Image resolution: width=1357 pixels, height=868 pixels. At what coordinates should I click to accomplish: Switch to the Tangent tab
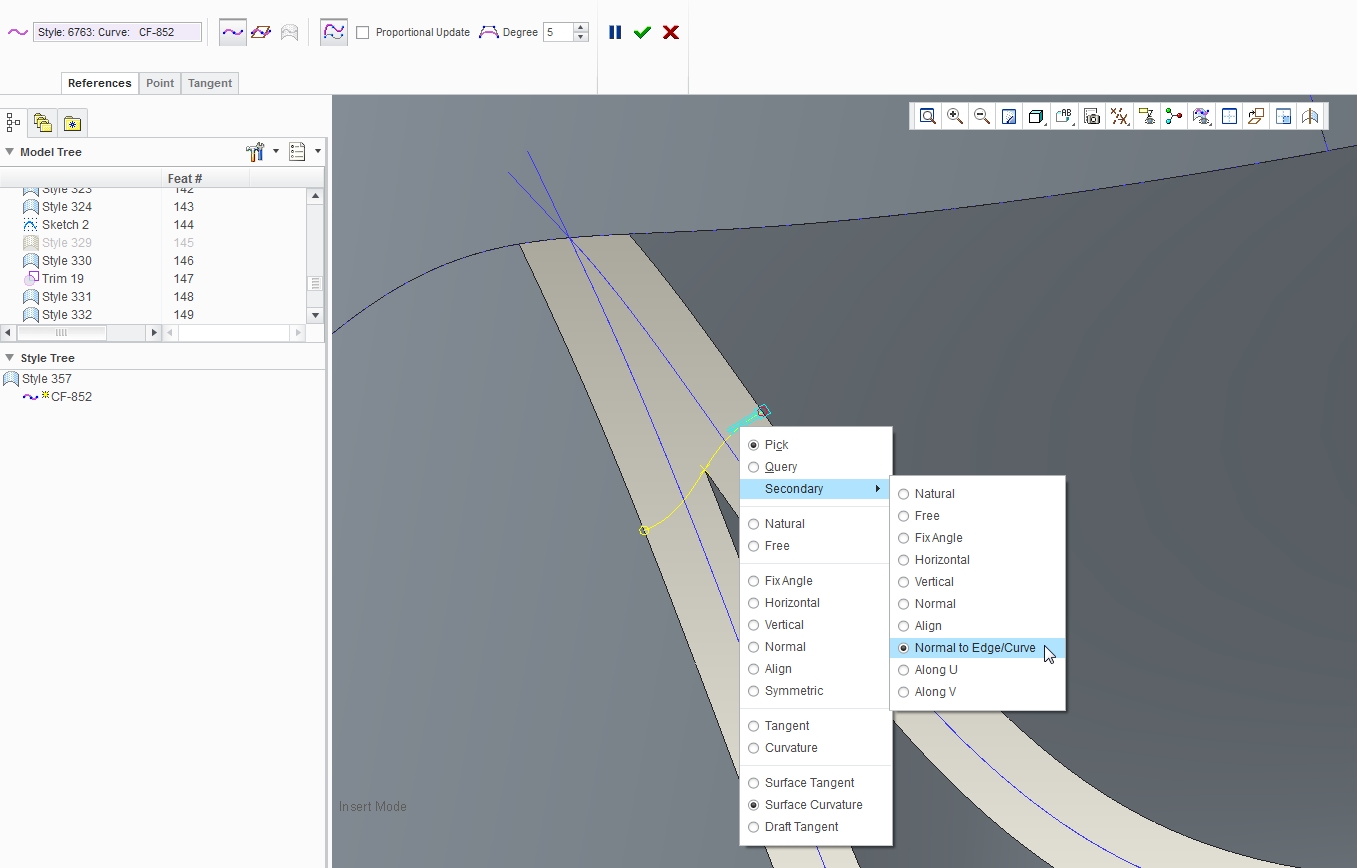[210, 83]
